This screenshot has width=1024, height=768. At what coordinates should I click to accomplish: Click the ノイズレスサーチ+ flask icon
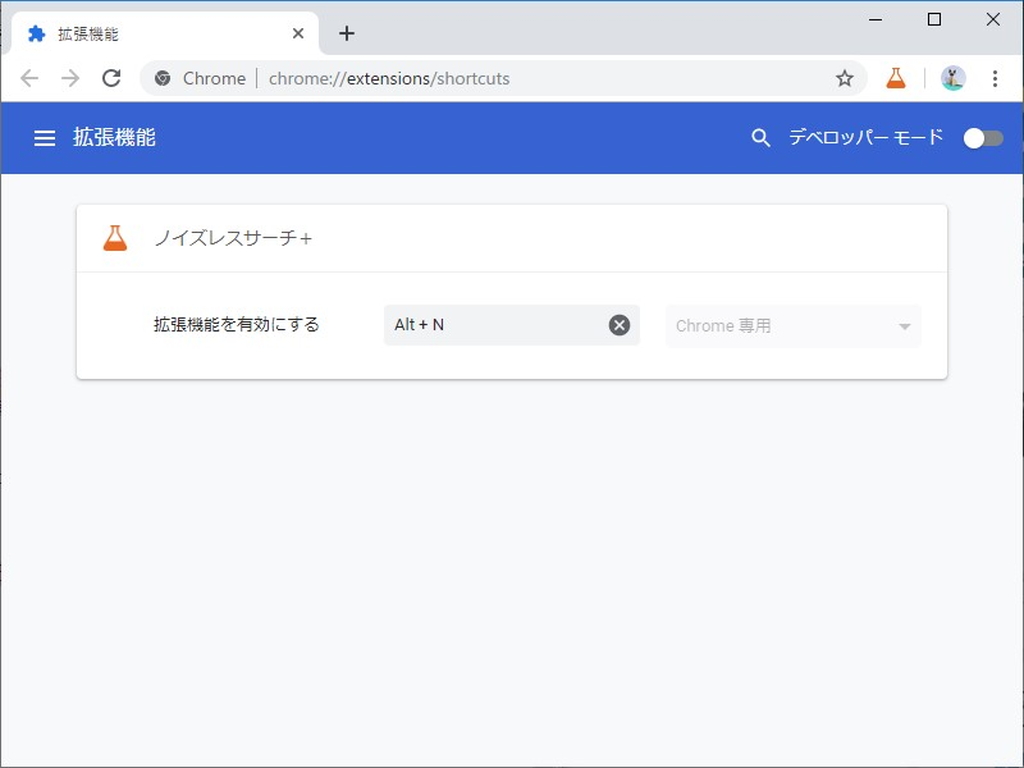tap(116, 237)
